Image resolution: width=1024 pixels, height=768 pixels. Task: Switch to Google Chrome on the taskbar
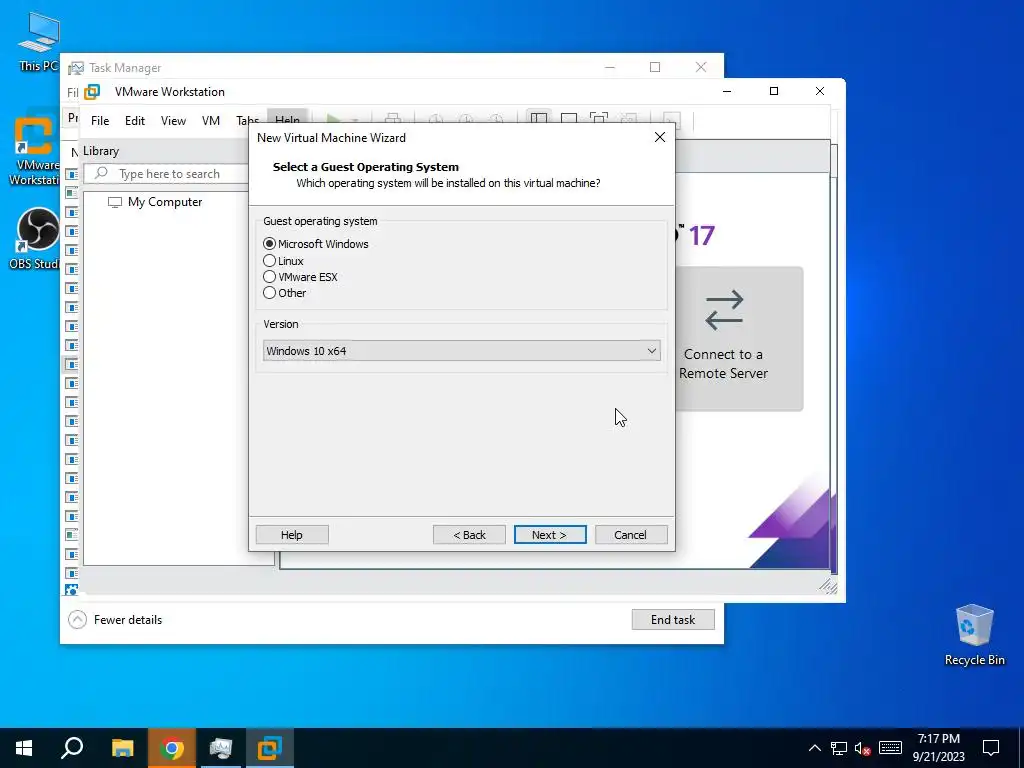(172, 748)
